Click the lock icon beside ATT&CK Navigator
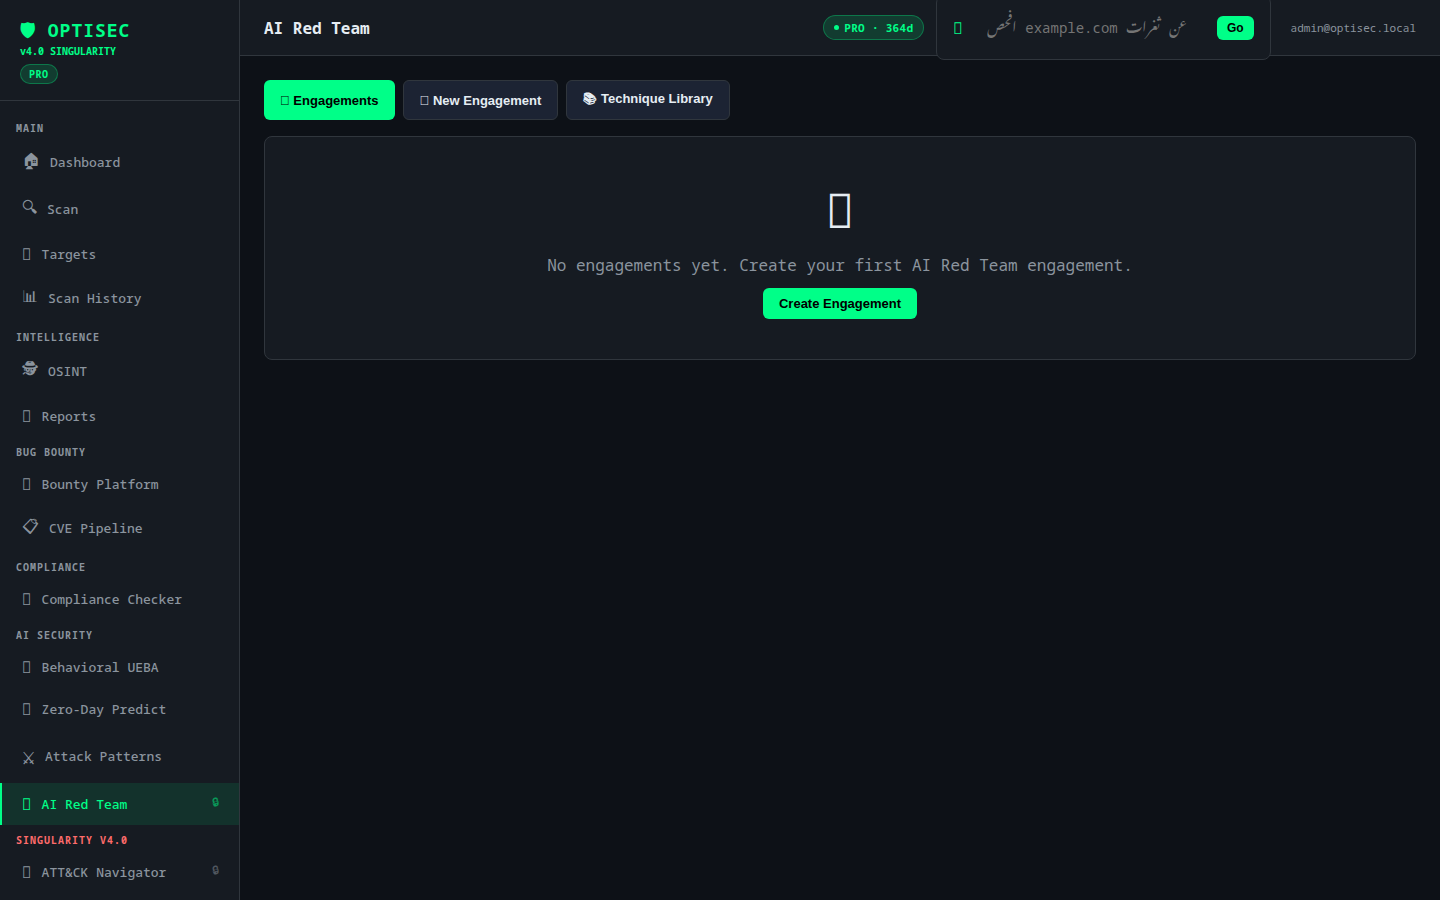Viewport: 1440px width, 900px height. (215, 870)
